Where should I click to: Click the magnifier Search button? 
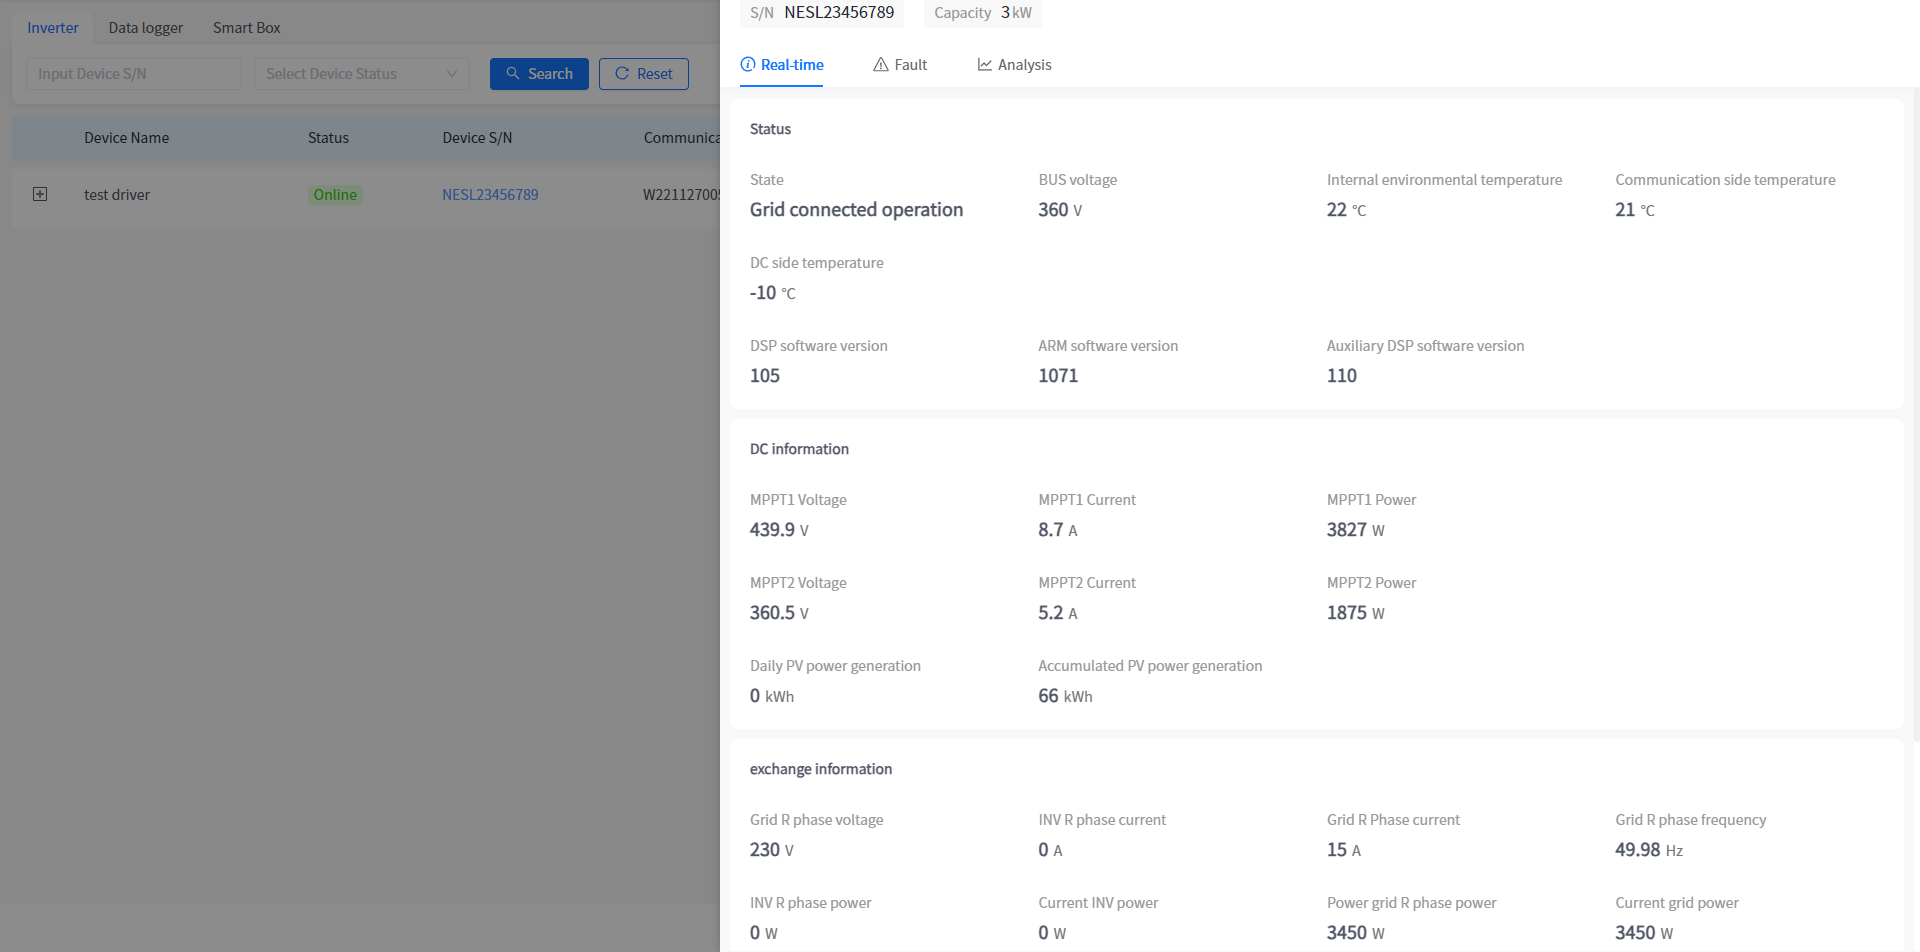point(539,74)
